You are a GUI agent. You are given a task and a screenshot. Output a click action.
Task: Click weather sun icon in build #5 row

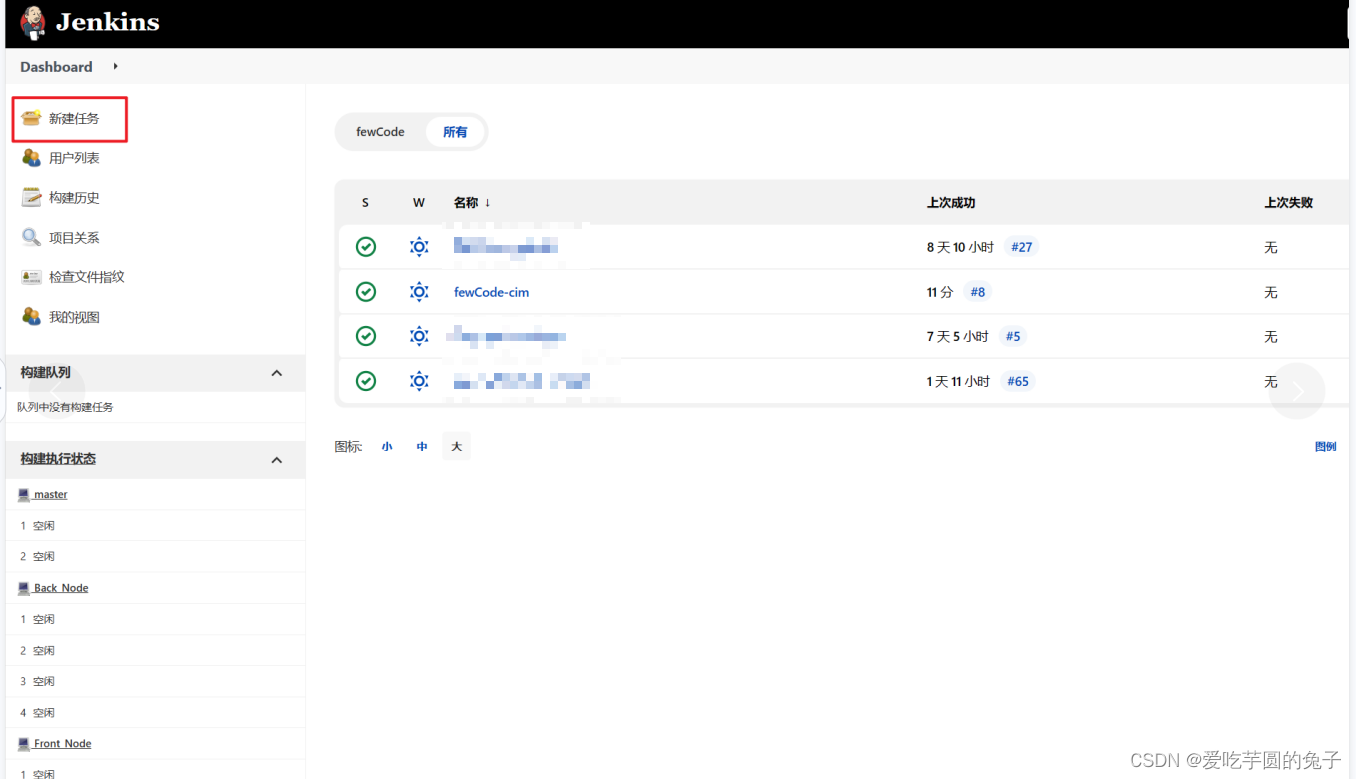419,336
